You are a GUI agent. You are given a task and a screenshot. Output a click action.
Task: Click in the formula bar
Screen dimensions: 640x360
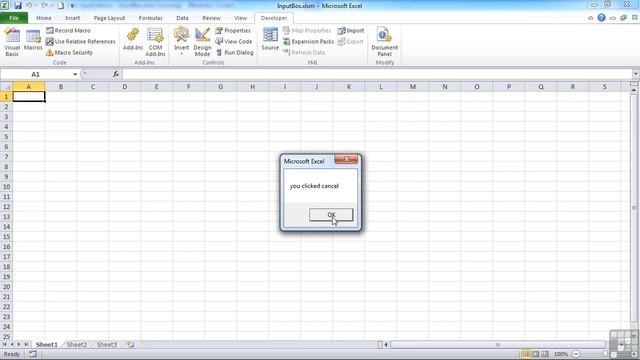tap(377, 74)
